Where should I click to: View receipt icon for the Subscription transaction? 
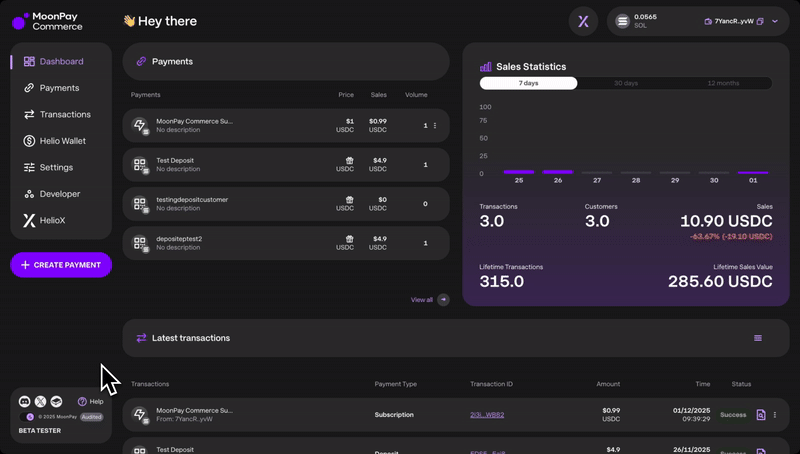(x=761, y=415)
